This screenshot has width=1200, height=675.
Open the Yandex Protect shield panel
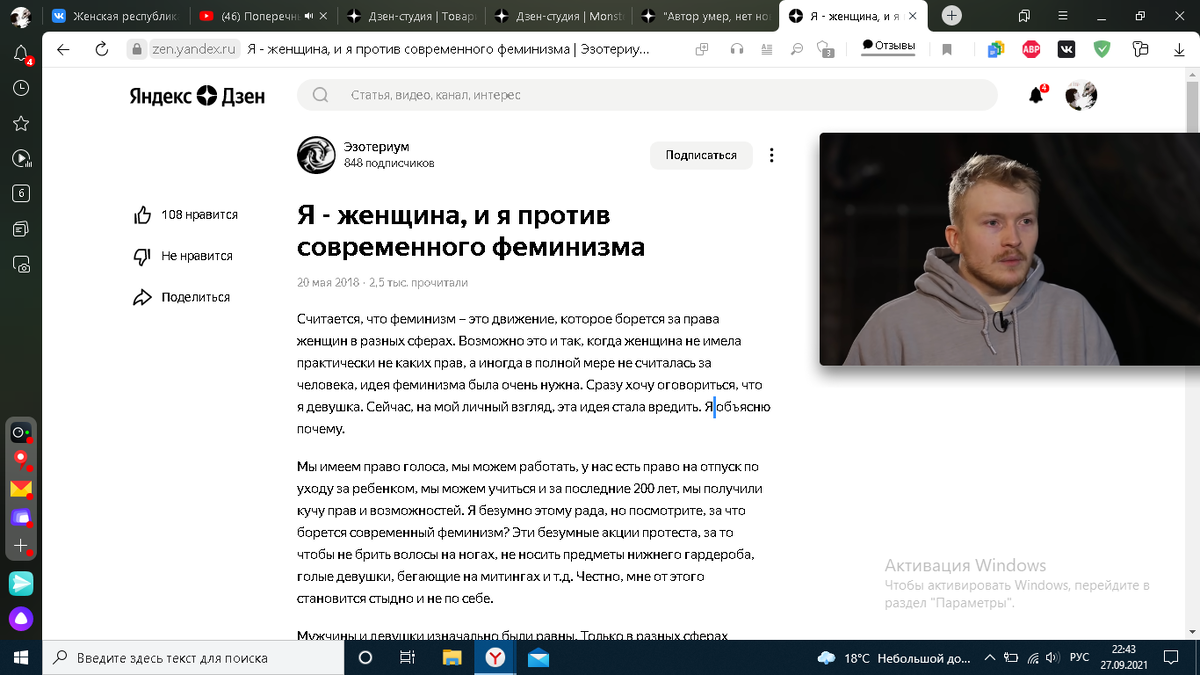tap(826, 48)
